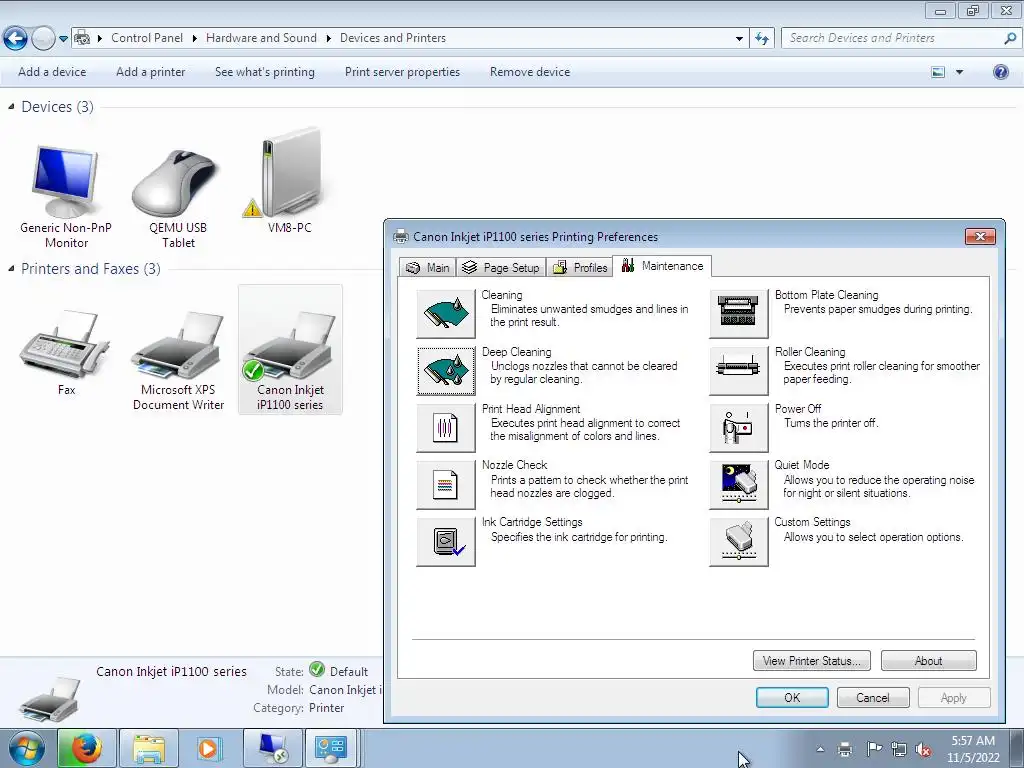Start Bottom Plate Cleaning icon
Viewport: 1024px width, 768px height.
point(739,314)
